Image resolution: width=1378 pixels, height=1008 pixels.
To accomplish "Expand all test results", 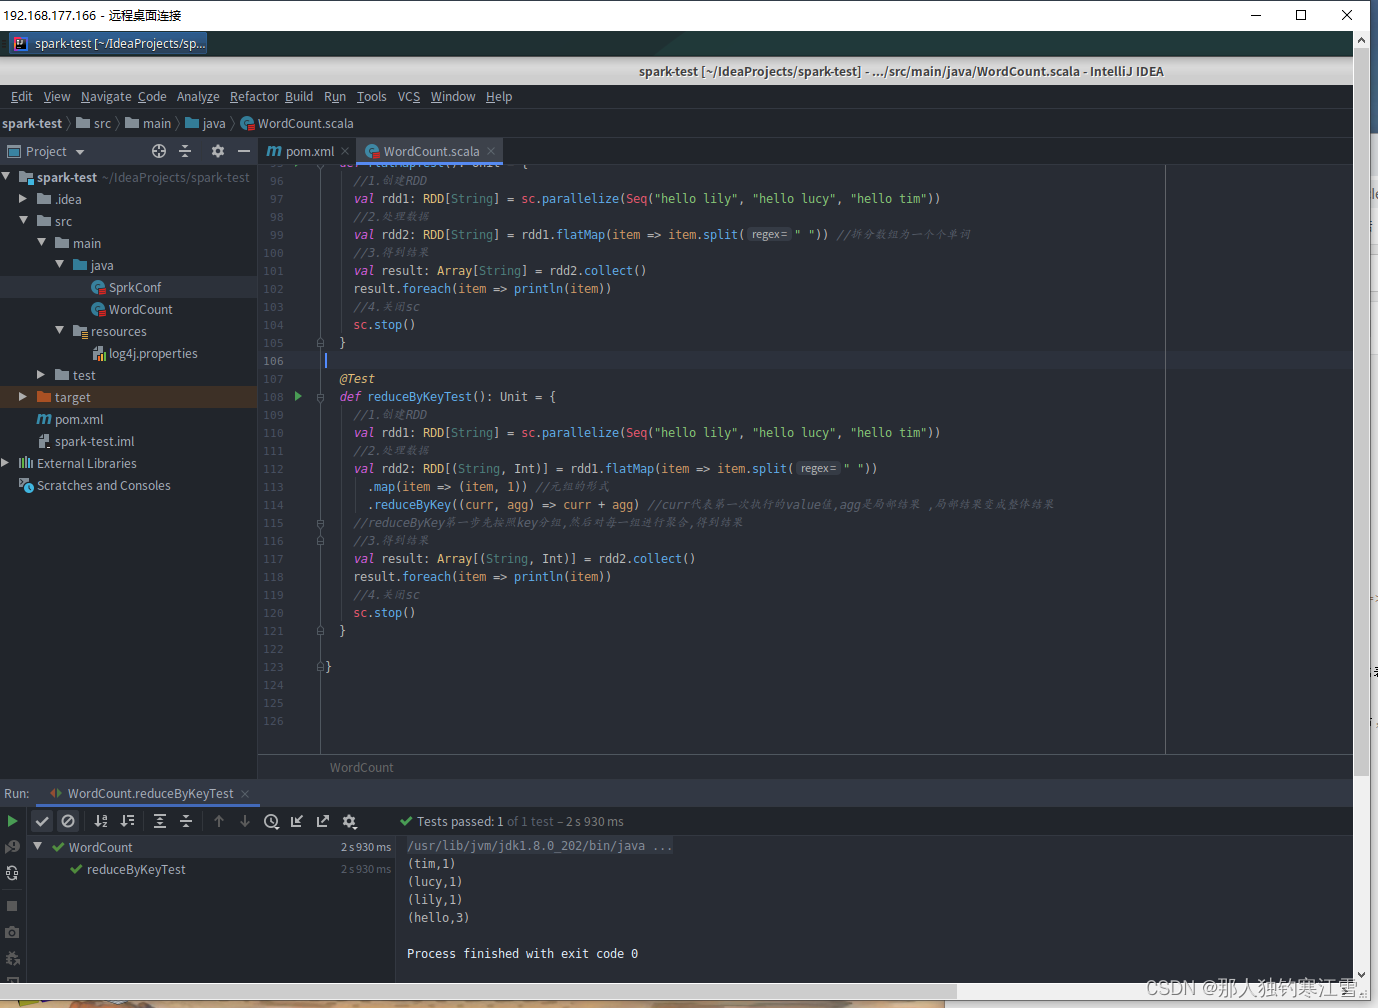I will 160,821.
